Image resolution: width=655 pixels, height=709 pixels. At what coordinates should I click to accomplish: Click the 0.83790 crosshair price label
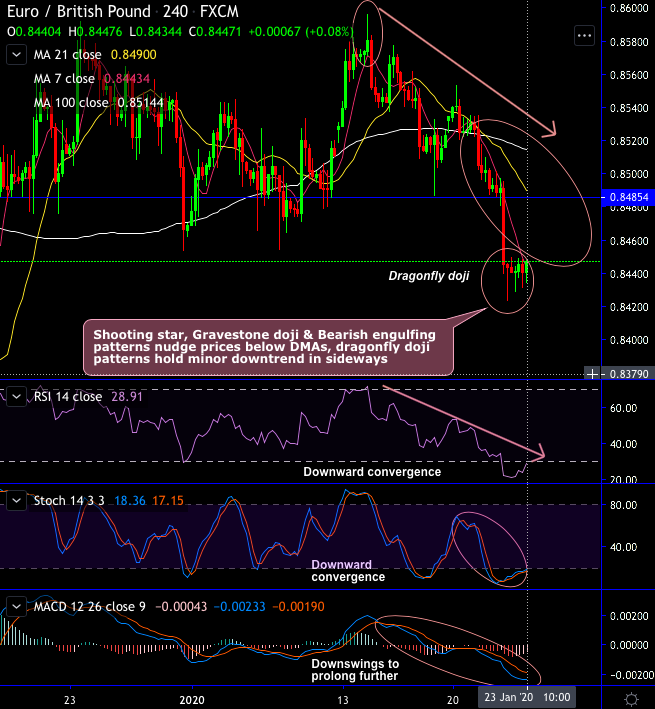pyautogui.click(x=629, y=374)
